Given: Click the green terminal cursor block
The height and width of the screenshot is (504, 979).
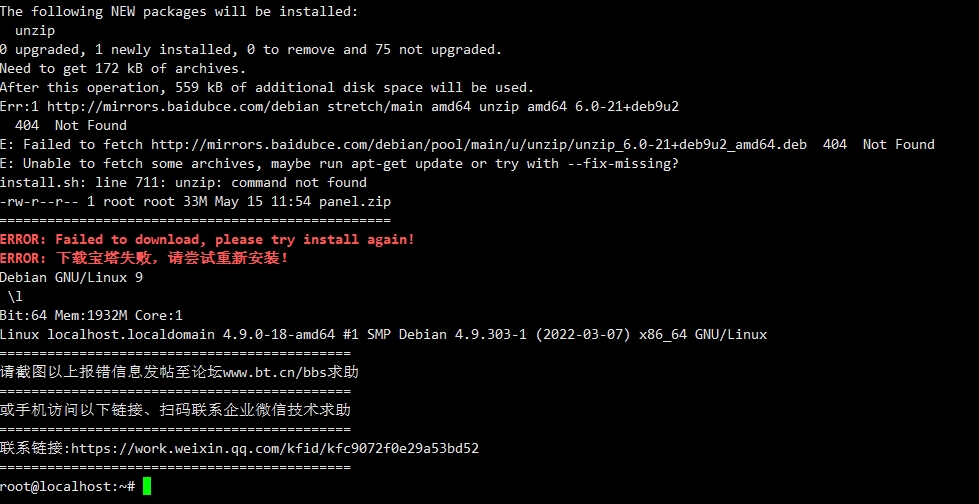Looking at the screenshot, I should 147,486.
